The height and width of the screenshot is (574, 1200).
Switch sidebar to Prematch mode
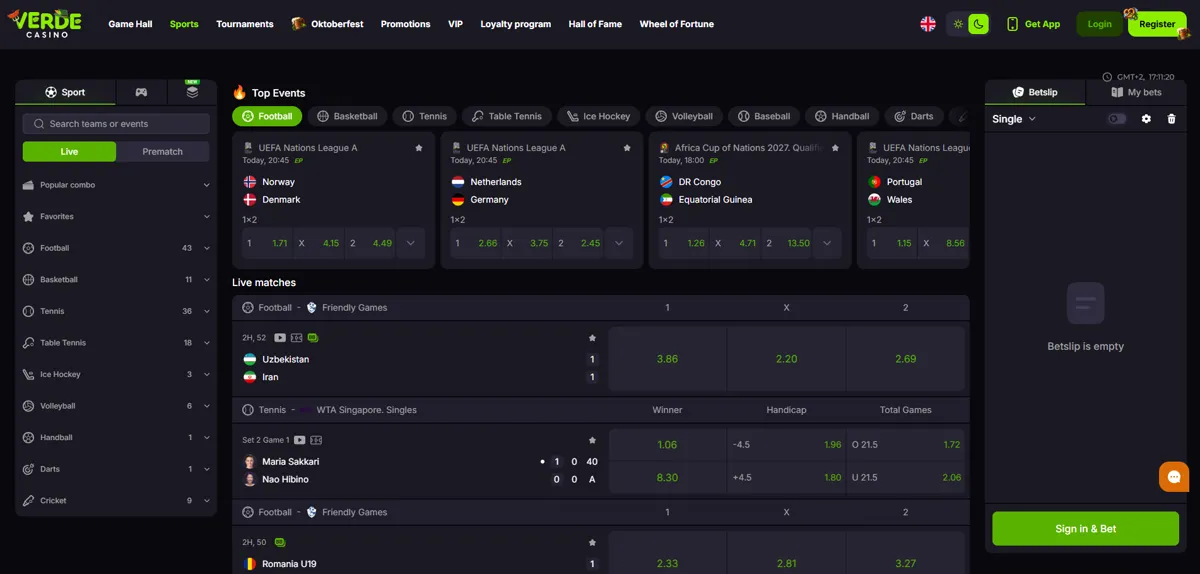click(163, 152)
